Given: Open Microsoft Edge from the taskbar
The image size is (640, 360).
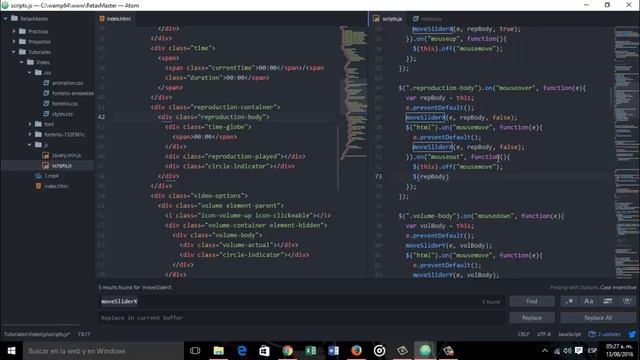Looking at the screenshot, I should [x=242, y=351].
